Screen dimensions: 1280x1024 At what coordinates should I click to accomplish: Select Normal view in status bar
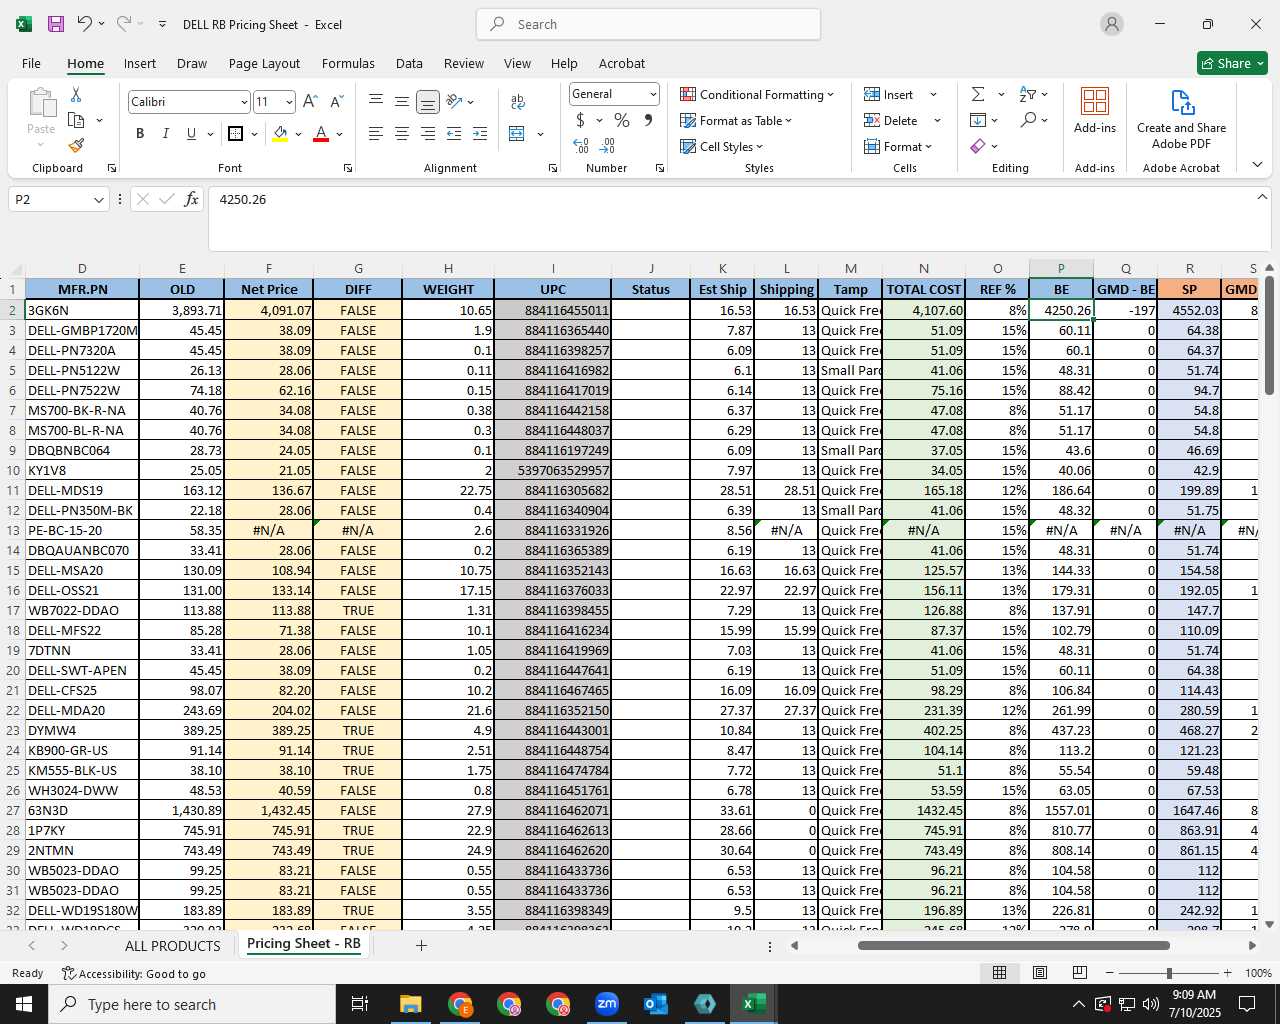999,972
